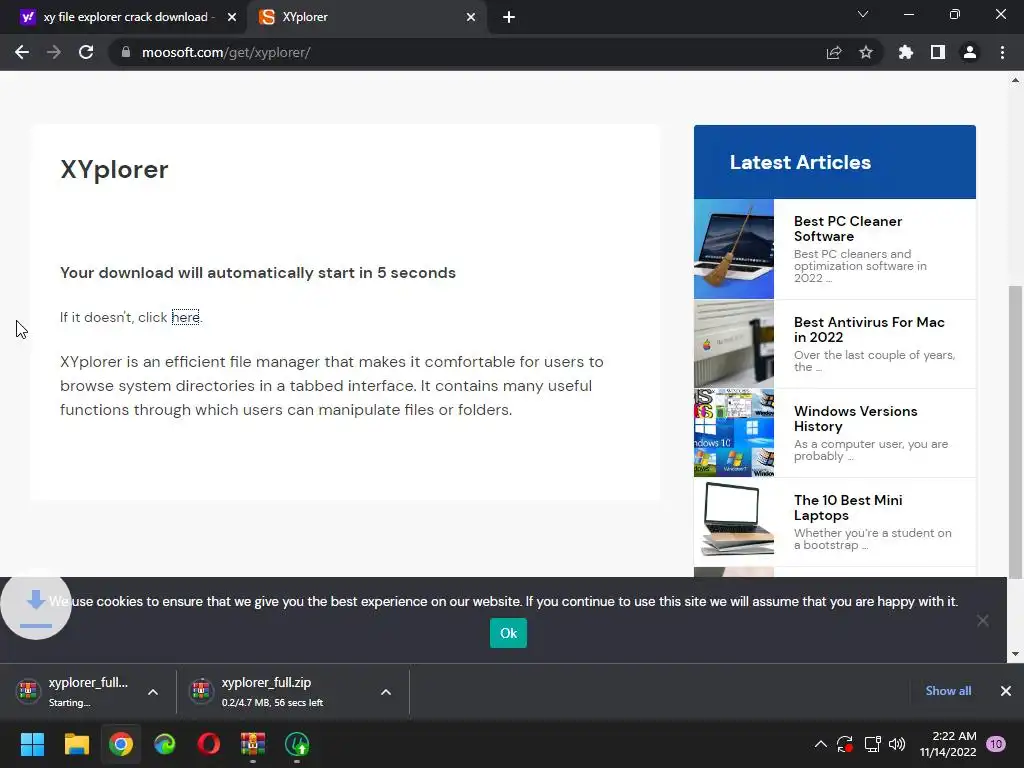The height and width of the screenshot is (768, 1024).
Task: Open the side panel icon
Action: pyautogui.click(x=938, y=52)
